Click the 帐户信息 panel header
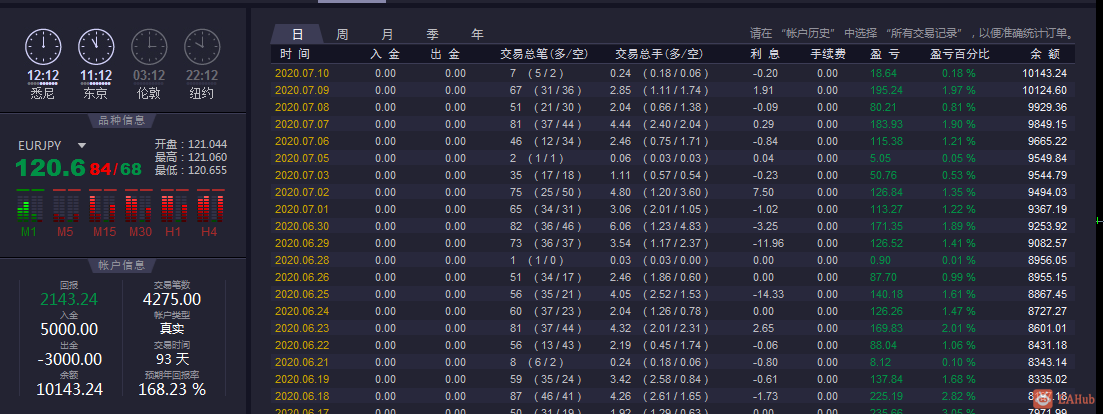The width and height of the screenshot is (1104, 414). coord(123,265)
